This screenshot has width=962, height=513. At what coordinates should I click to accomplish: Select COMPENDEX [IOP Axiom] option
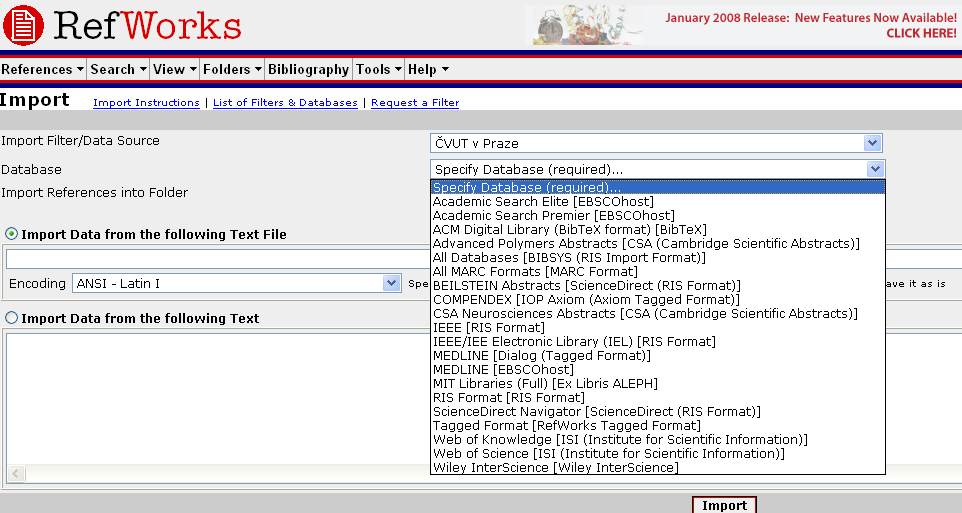click(x=658, y=299)
